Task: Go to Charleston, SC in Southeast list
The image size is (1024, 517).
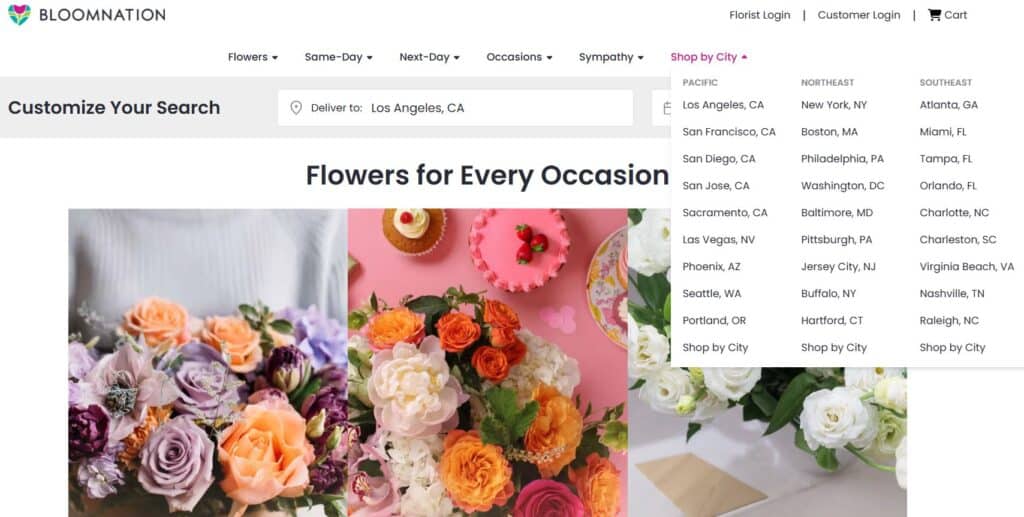Action: [958, 240]
